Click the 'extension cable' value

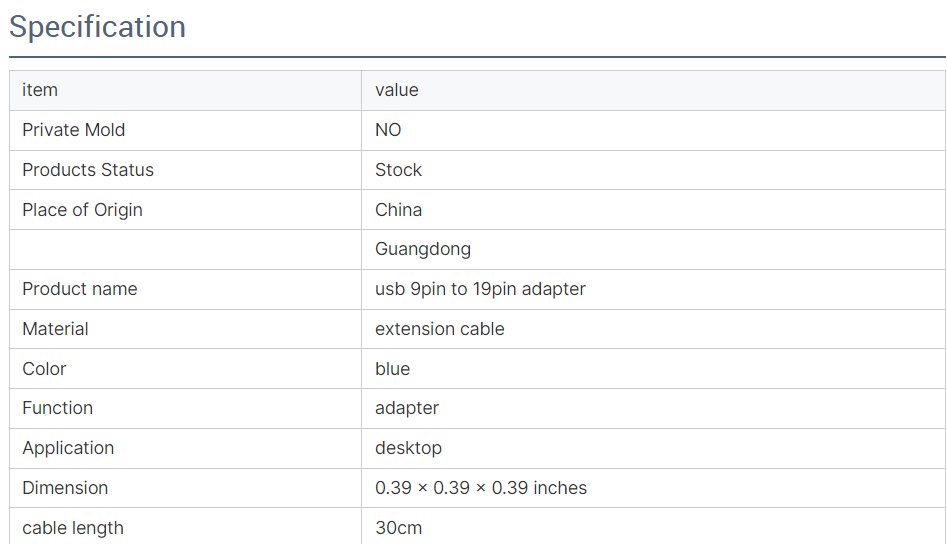439,329
